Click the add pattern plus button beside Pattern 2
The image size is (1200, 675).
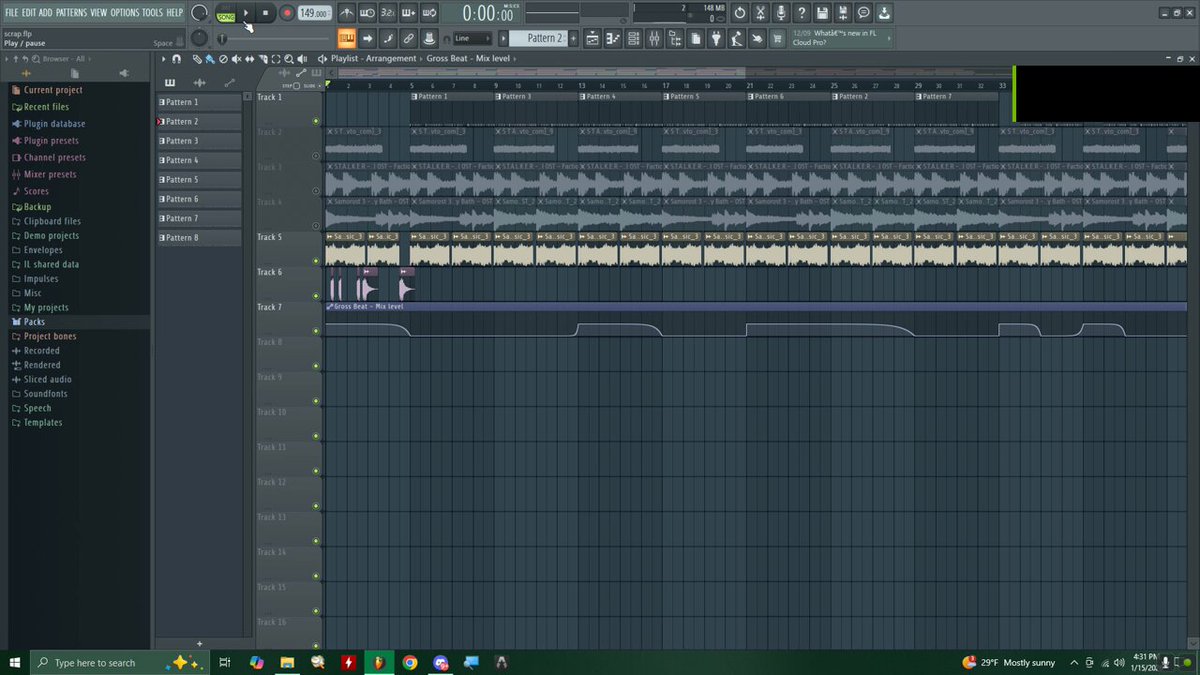point(573,38)
